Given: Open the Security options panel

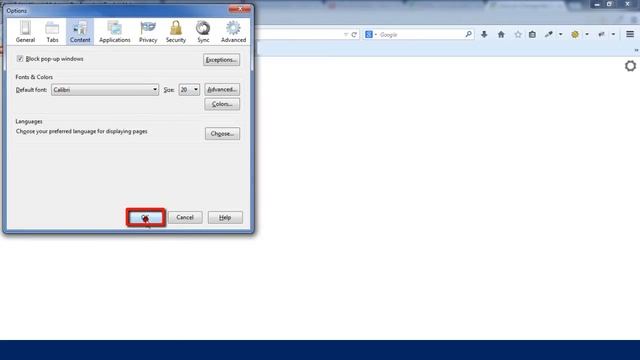Looking at the screenshot, I should point(176,31).
